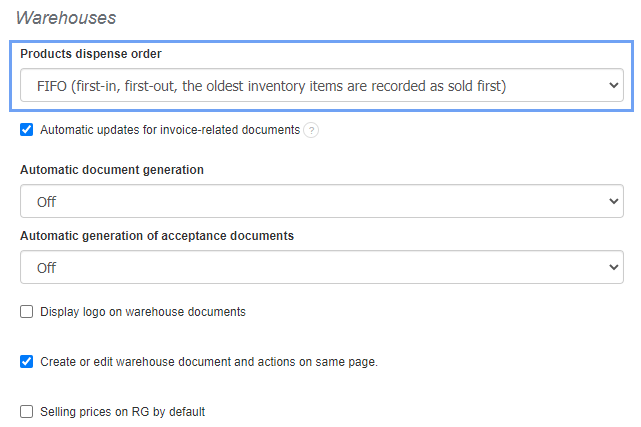Click the help question mark icon
Screen dimensions: 641x427
[x=311, y=130]
